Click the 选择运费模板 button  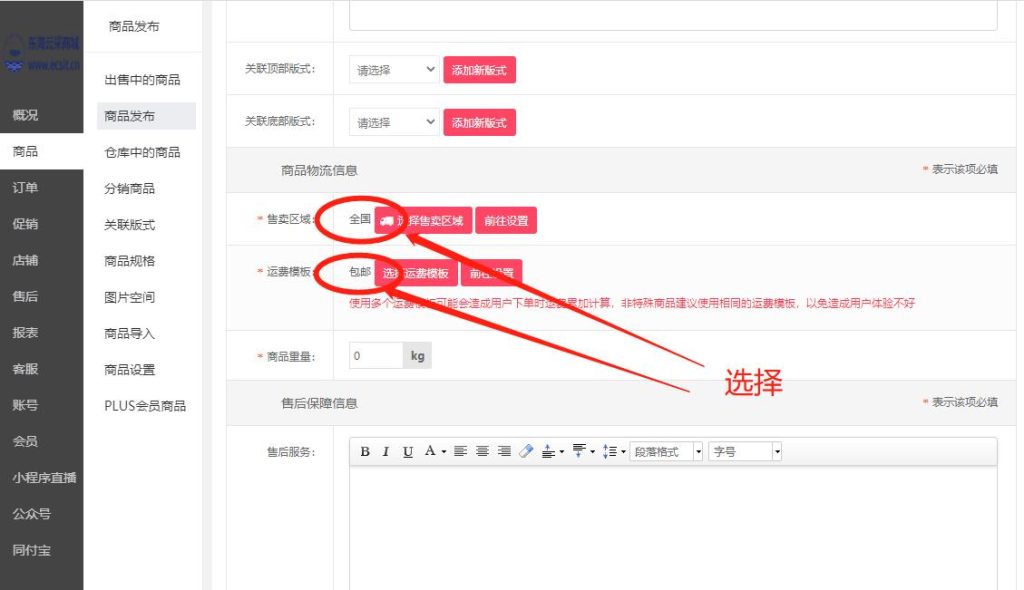pyautogui.click(x=415, y=271)
